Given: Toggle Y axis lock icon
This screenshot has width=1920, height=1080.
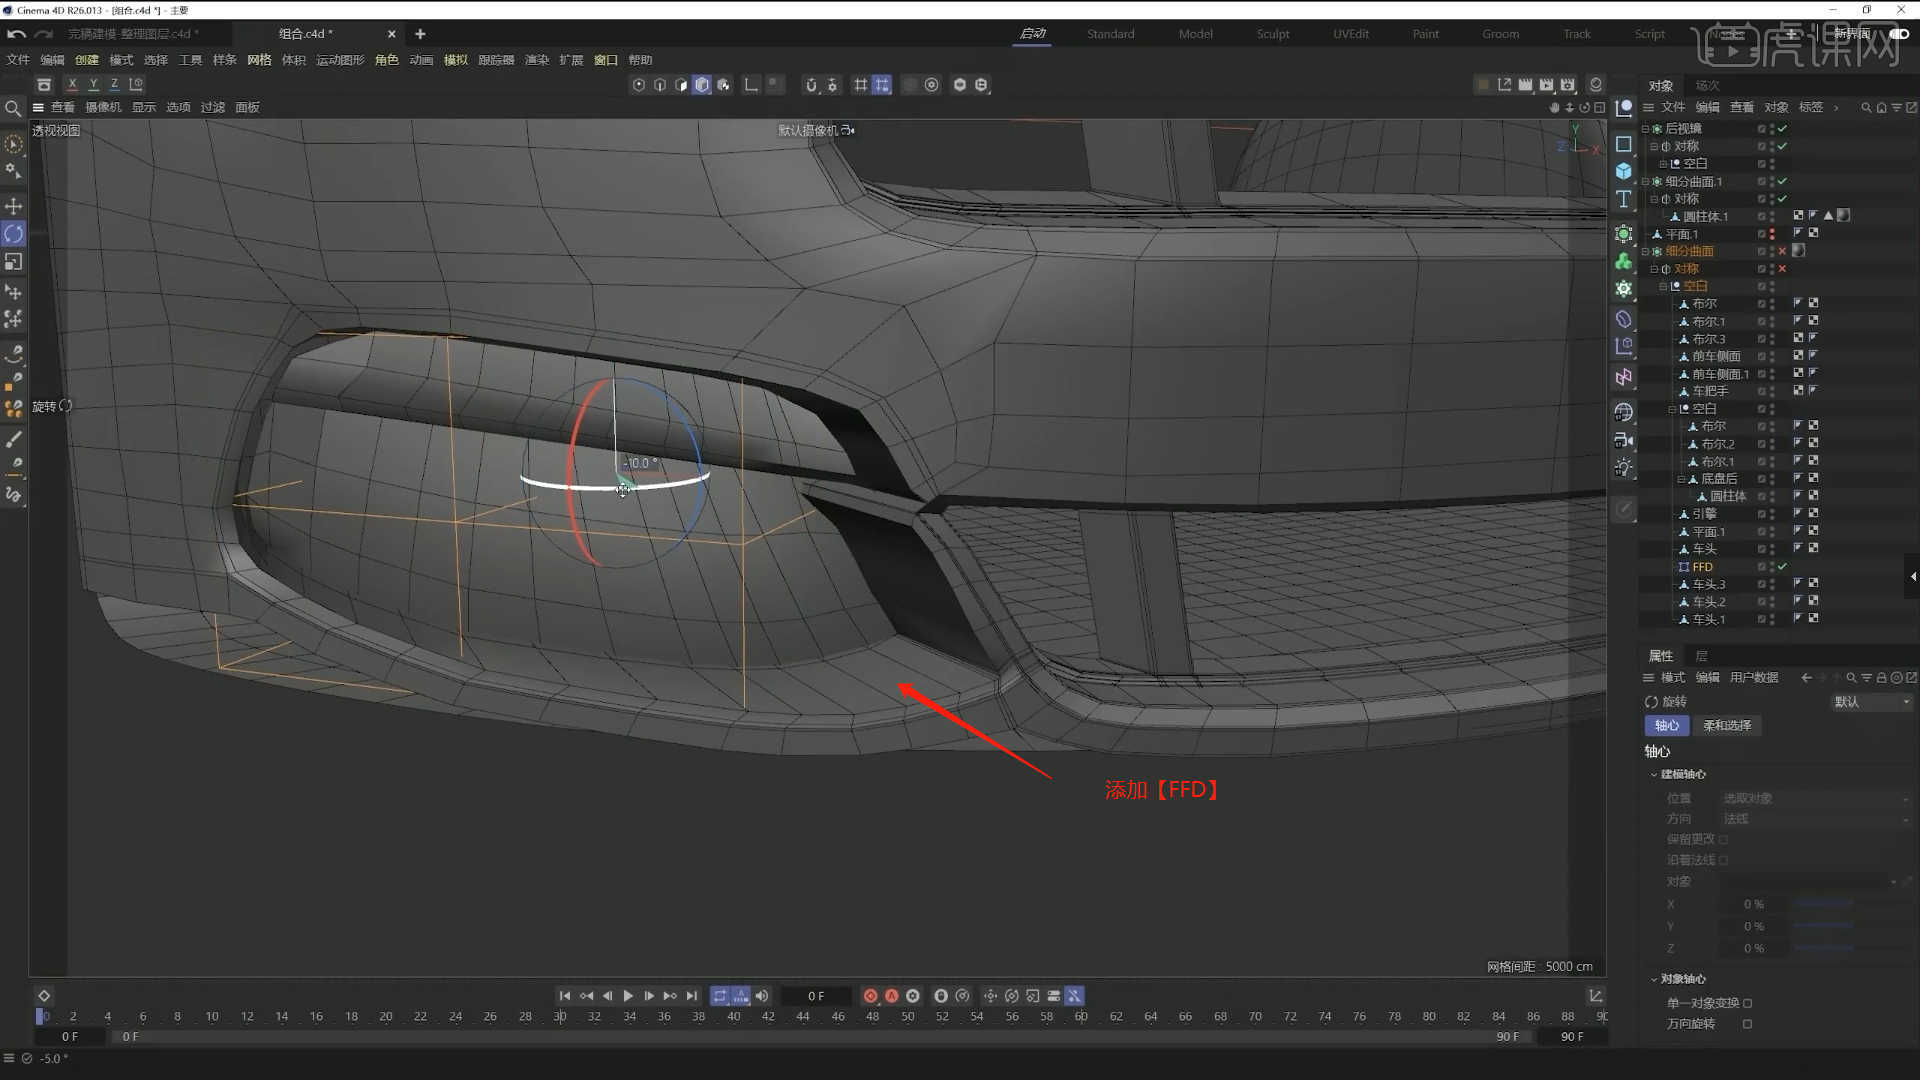Looking at the screenshot, I should [93, 85].
